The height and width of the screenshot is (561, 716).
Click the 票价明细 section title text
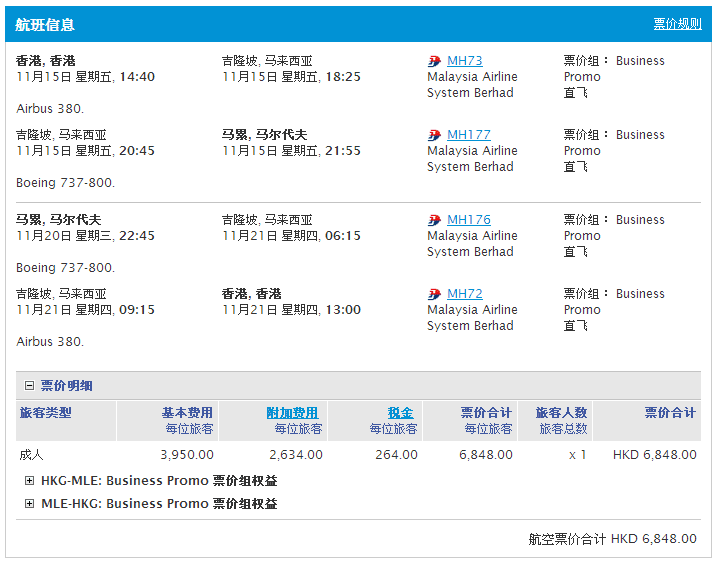66,386
